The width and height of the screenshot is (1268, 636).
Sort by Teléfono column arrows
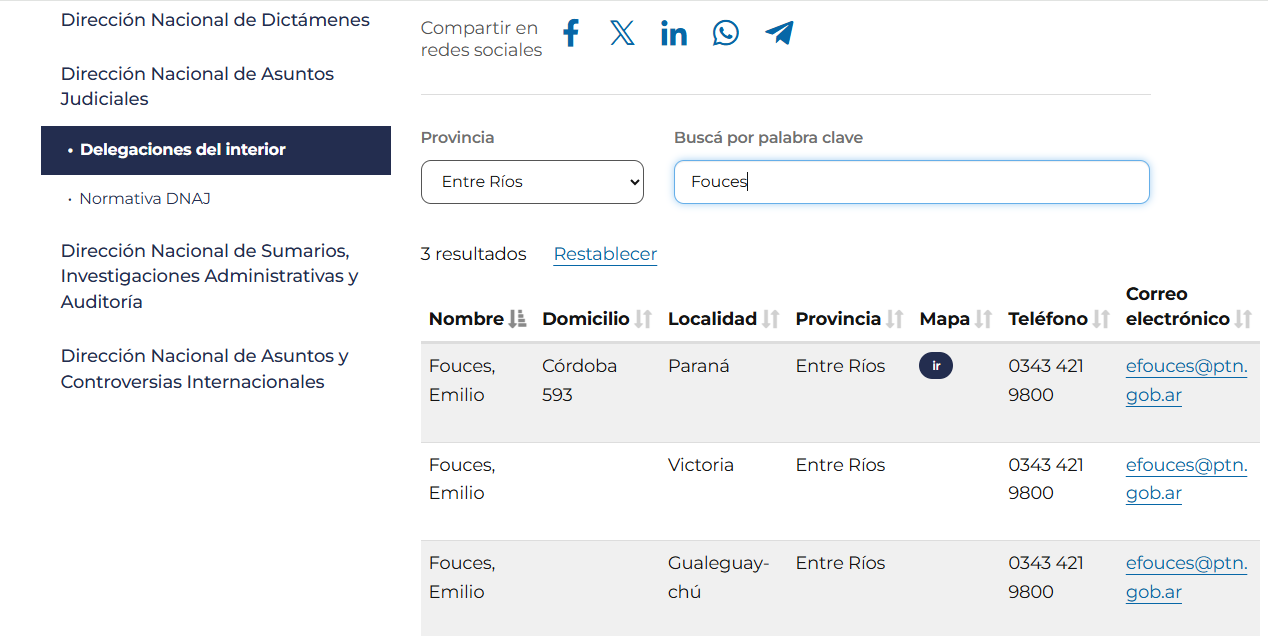click(x=1101, y=319)
